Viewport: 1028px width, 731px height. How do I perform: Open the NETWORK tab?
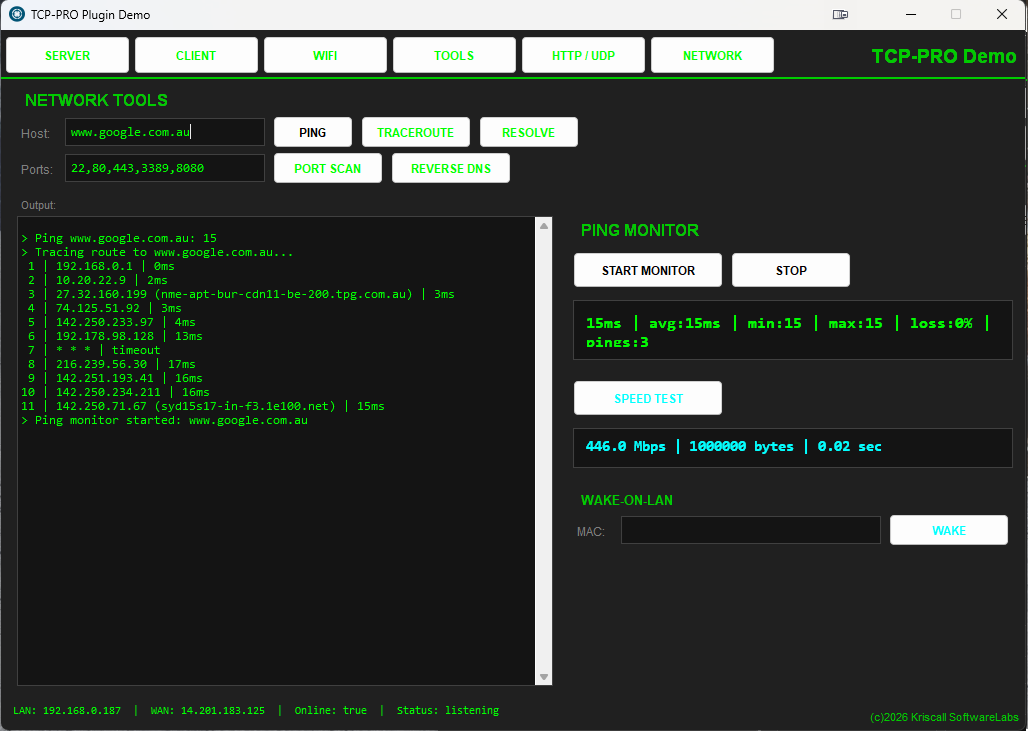[x=712, y=56]
